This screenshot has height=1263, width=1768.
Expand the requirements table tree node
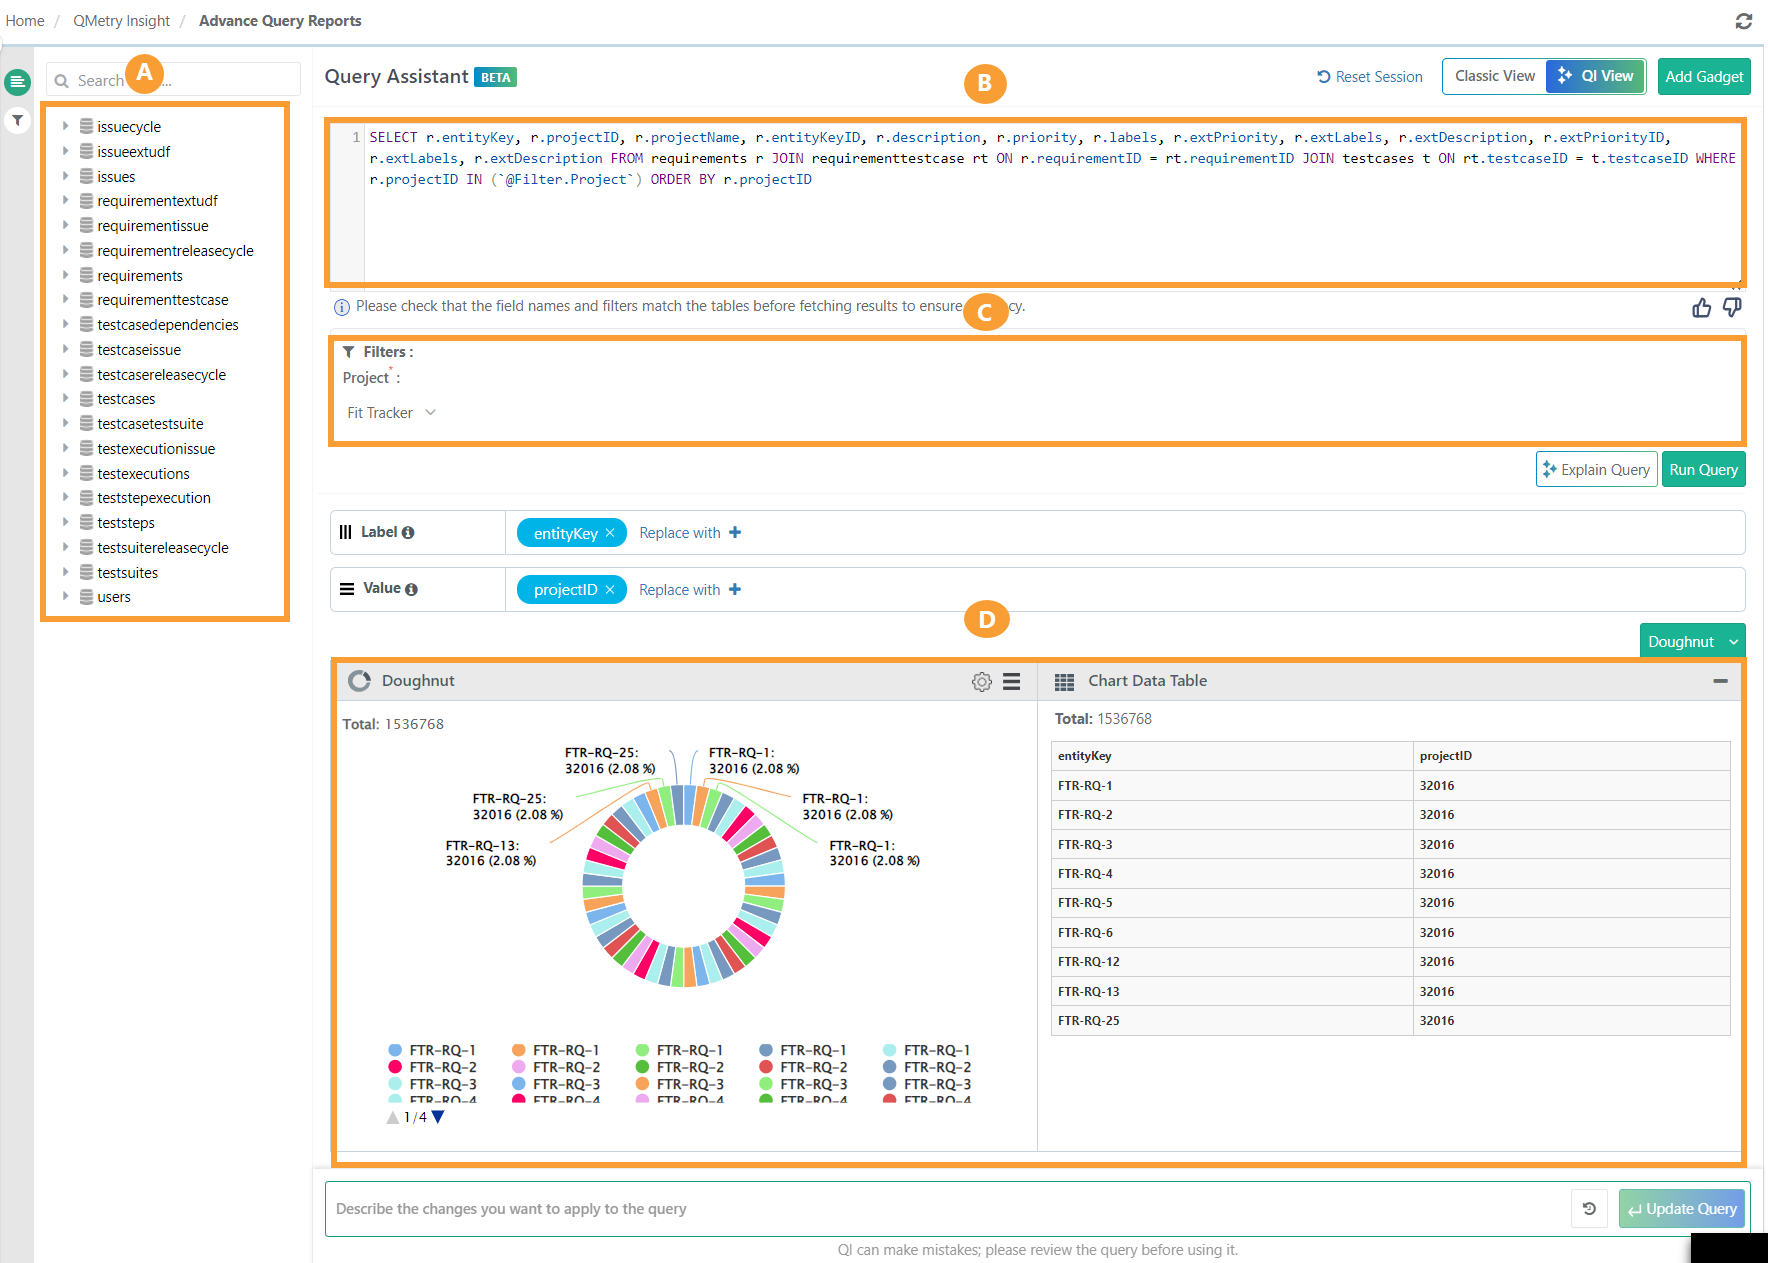65,275
